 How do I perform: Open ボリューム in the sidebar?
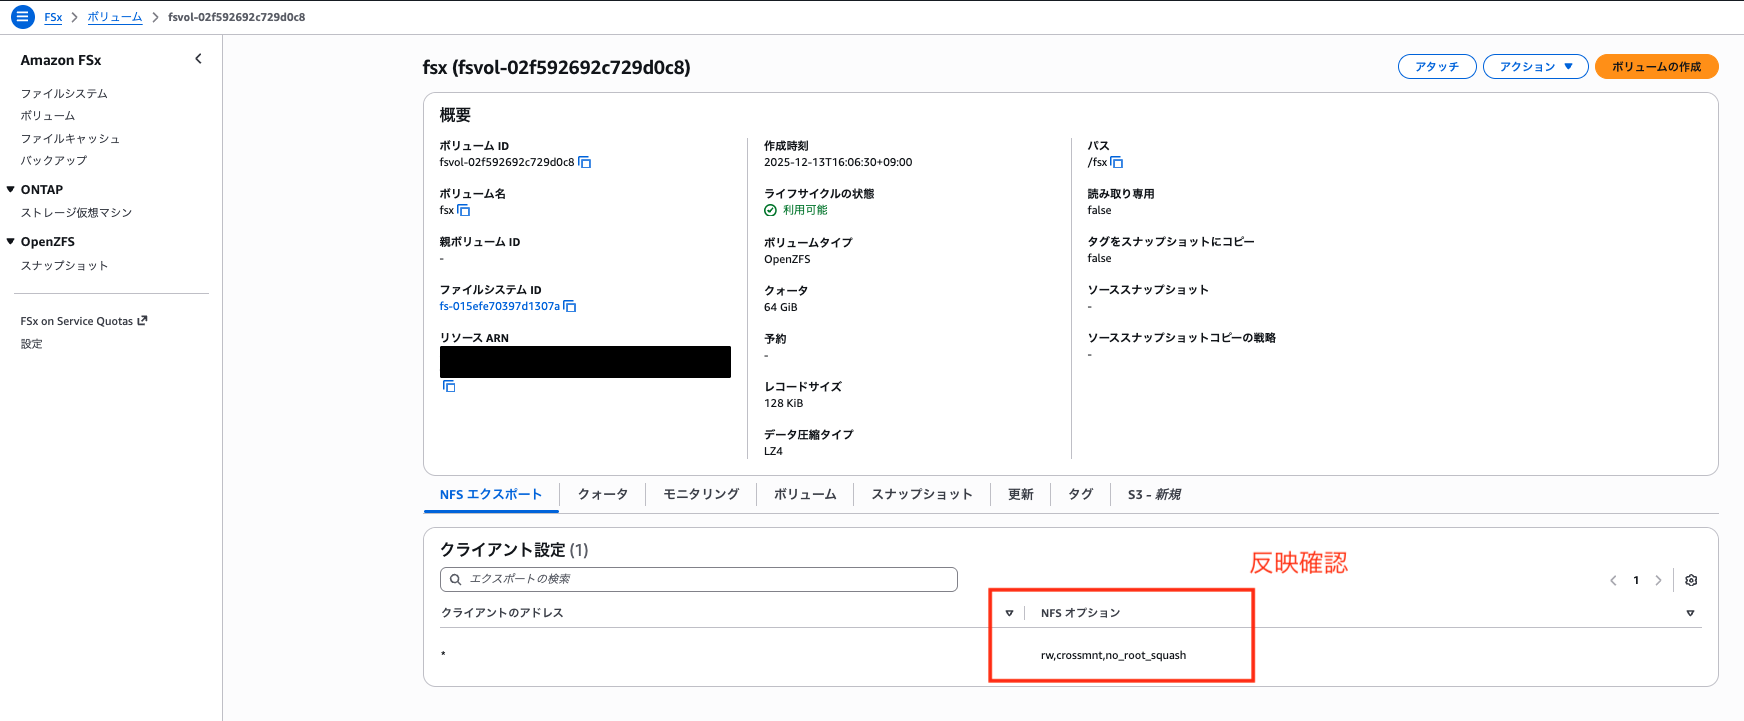pos(48,116)
